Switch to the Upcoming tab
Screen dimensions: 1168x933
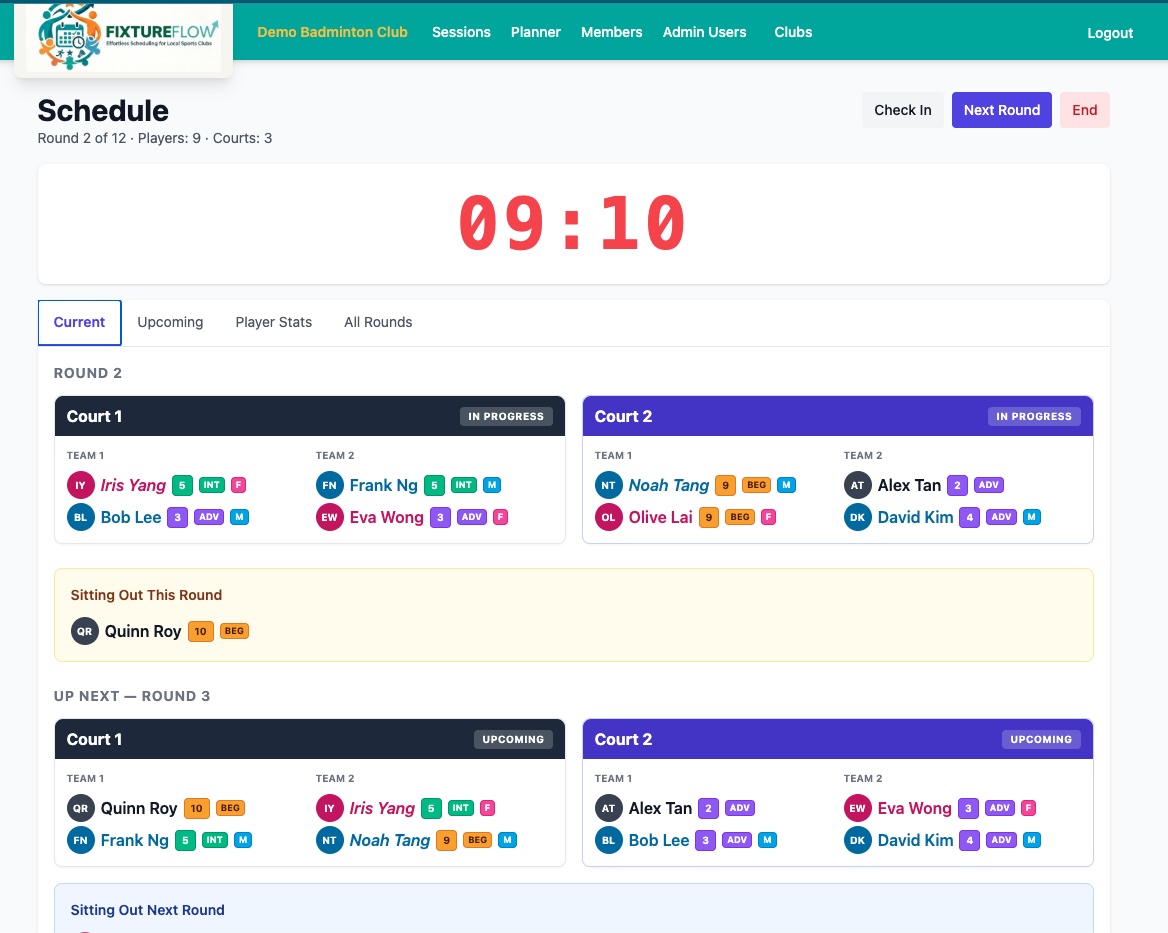170,322
